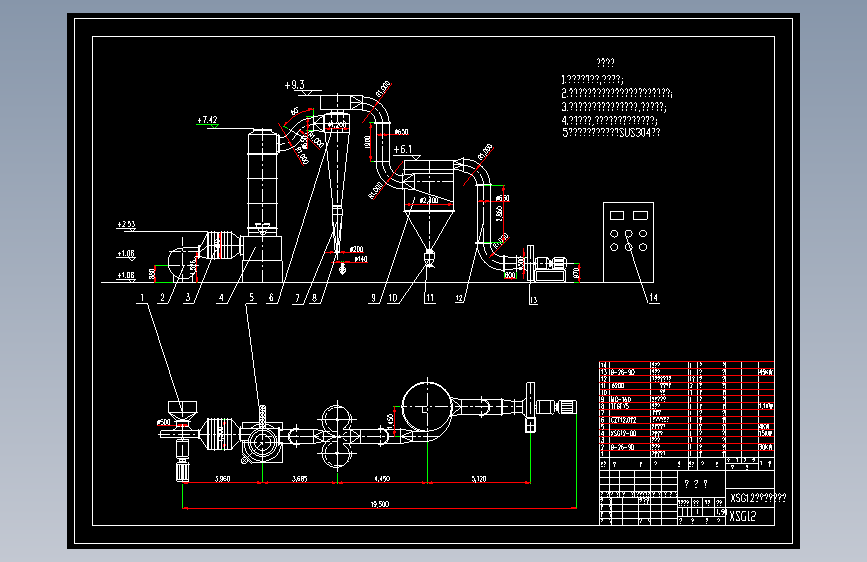This screenshot has width=867, height=562.
Task: Select the ø200 diameter dimension
Action: tap(357, 249)
